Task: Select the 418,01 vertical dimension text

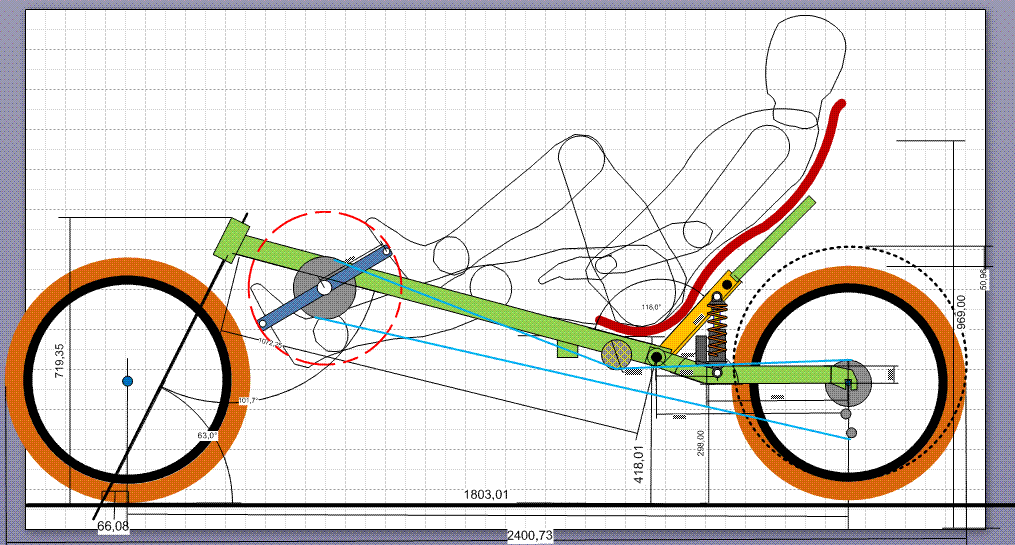Action: tap(640, 464)
